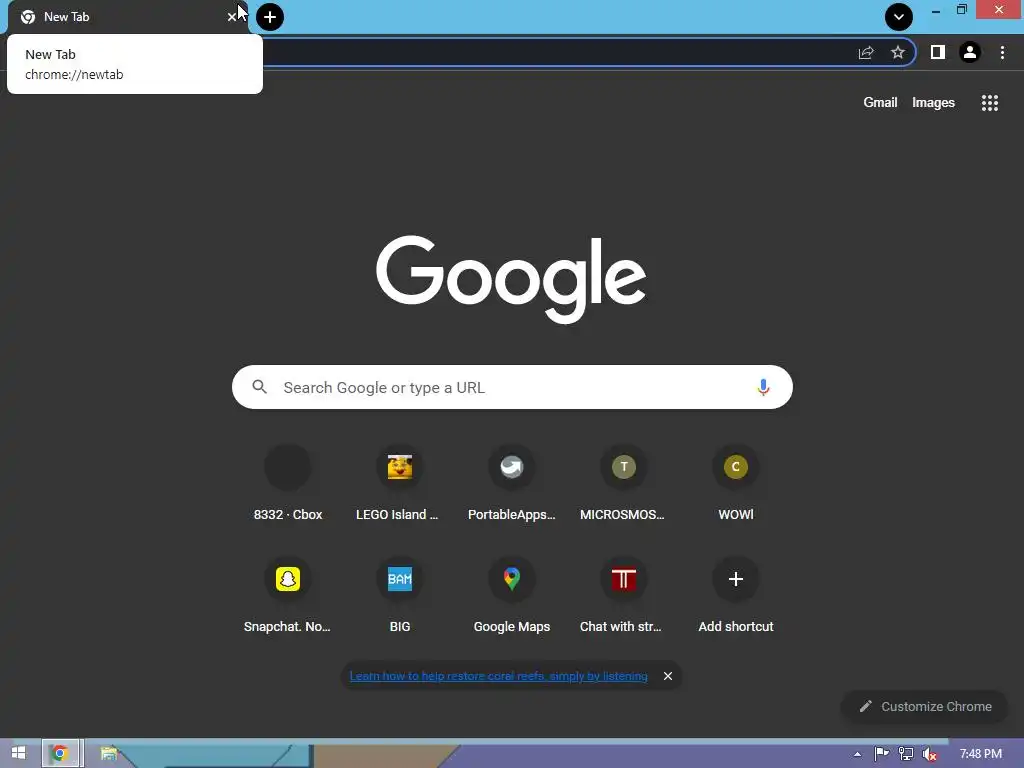
Task: Focus the Search Google or type a URL box
Action: 512,387
